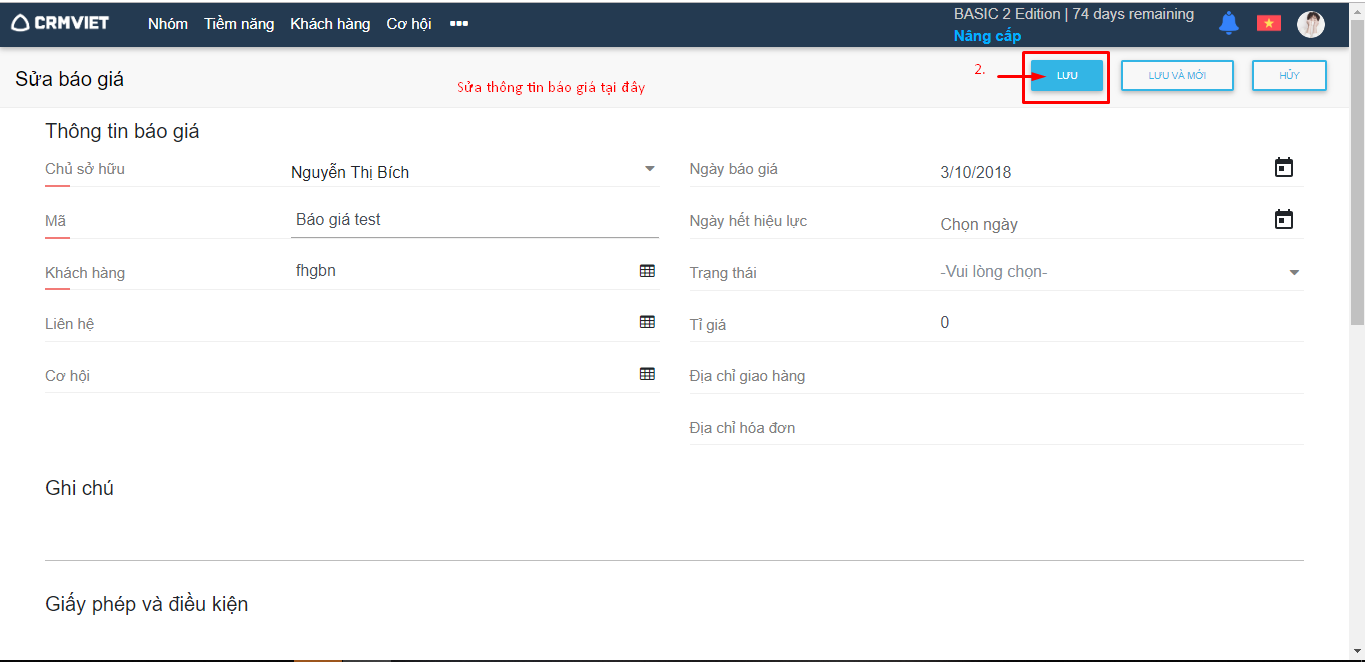Image resolution: width=1365 pixels, height=662 pixels.
Task: Click the LƯU VÀ MỚI button
Action: tap(1177, 76)
